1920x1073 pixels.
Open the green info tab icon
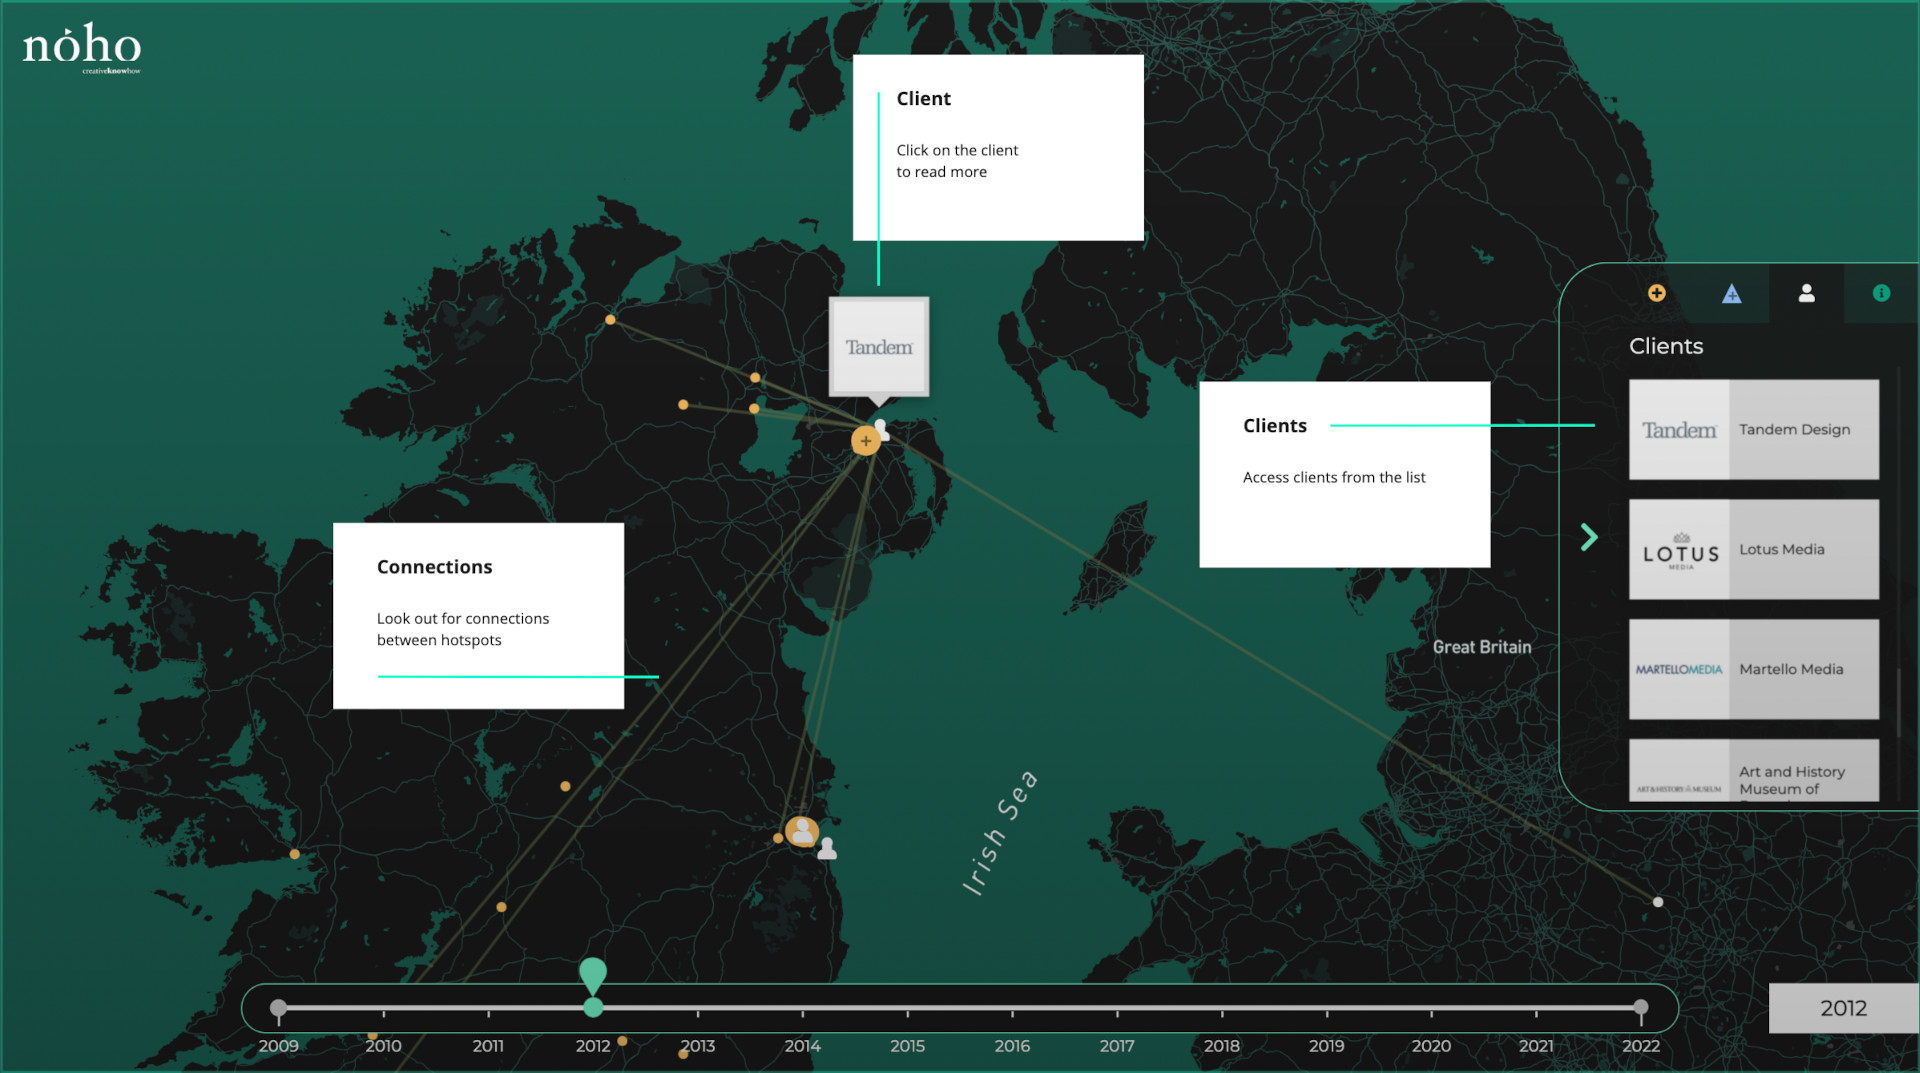point(1881,293)
